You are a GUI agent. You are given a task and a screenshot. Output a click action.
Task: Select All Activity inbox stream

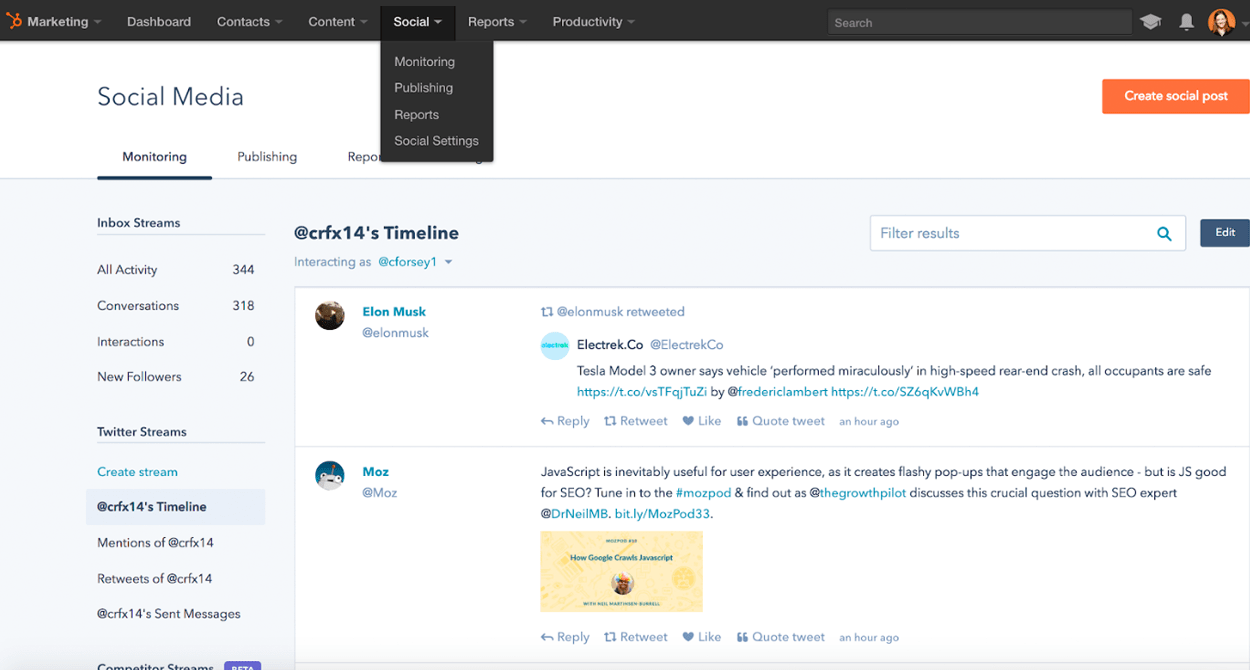click(176, 270)
